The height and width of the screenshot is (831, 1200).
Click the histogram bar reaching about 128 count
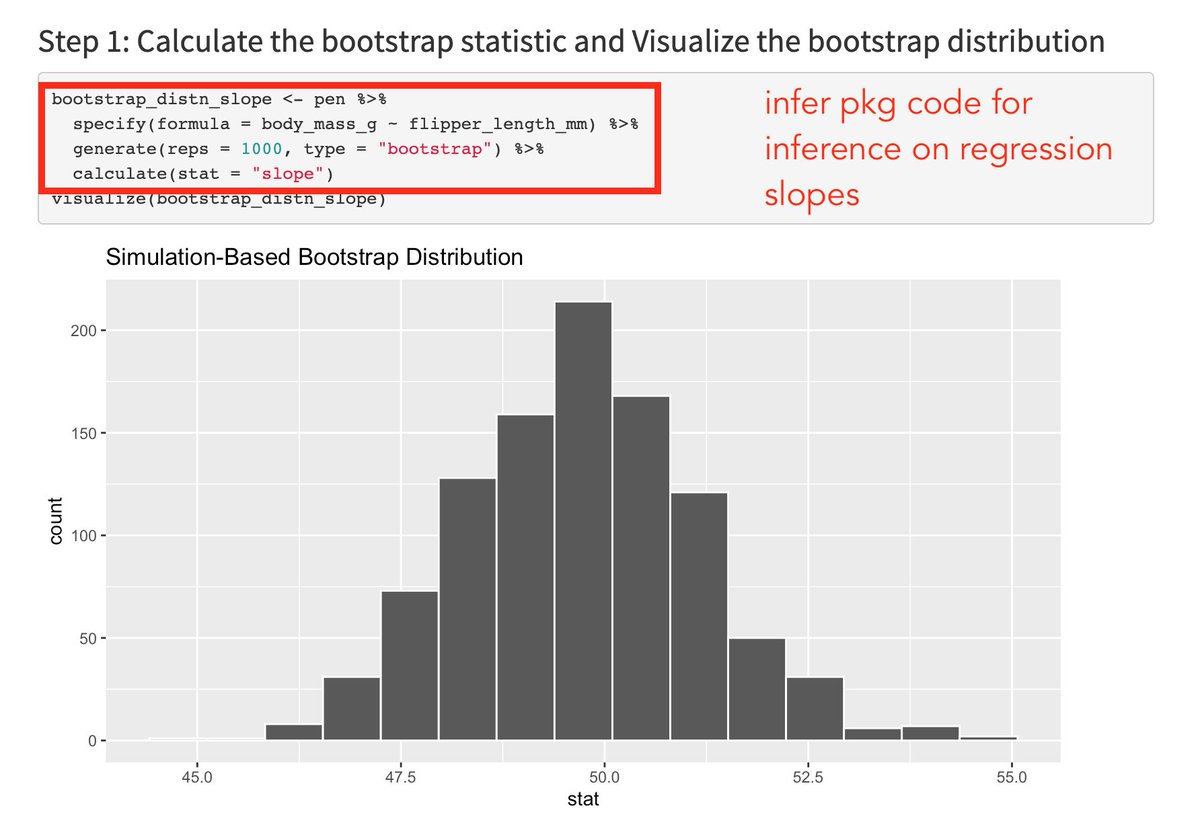468,609
